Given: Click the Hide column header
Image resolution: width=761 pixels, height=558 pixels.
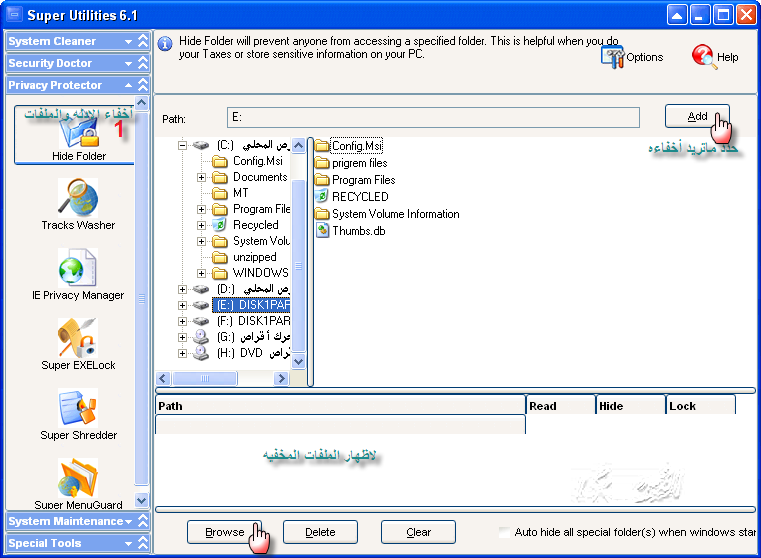Looking at the screenshot, I should click(x=630, y=406).
